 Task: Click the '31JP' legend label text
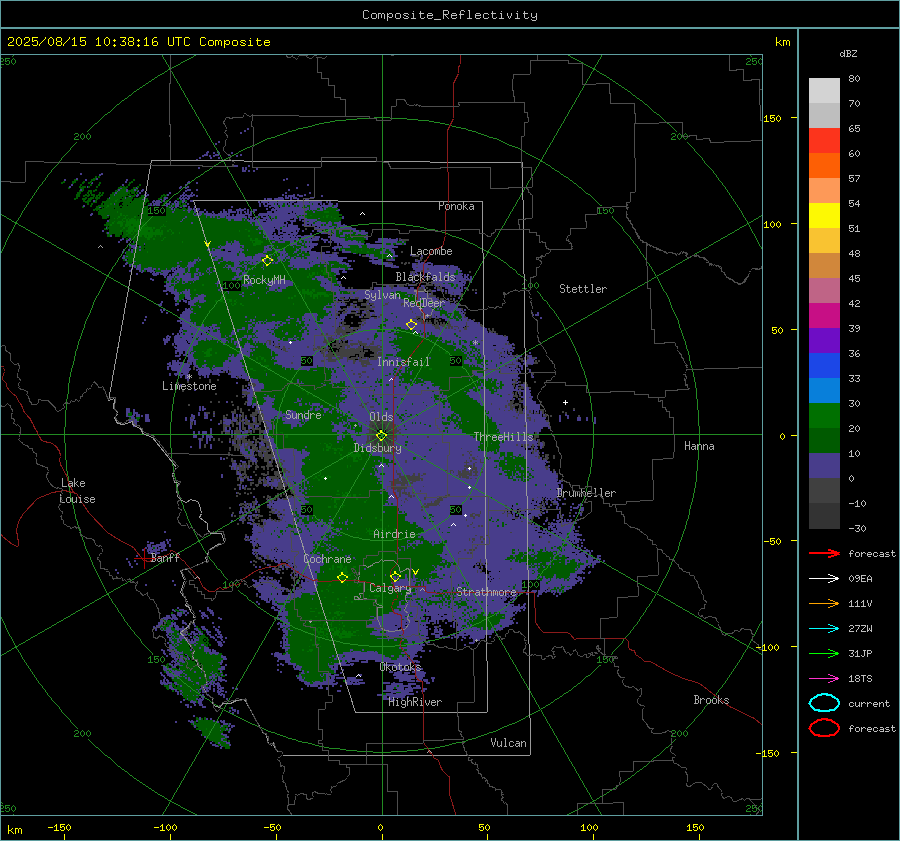coord(860,653)
